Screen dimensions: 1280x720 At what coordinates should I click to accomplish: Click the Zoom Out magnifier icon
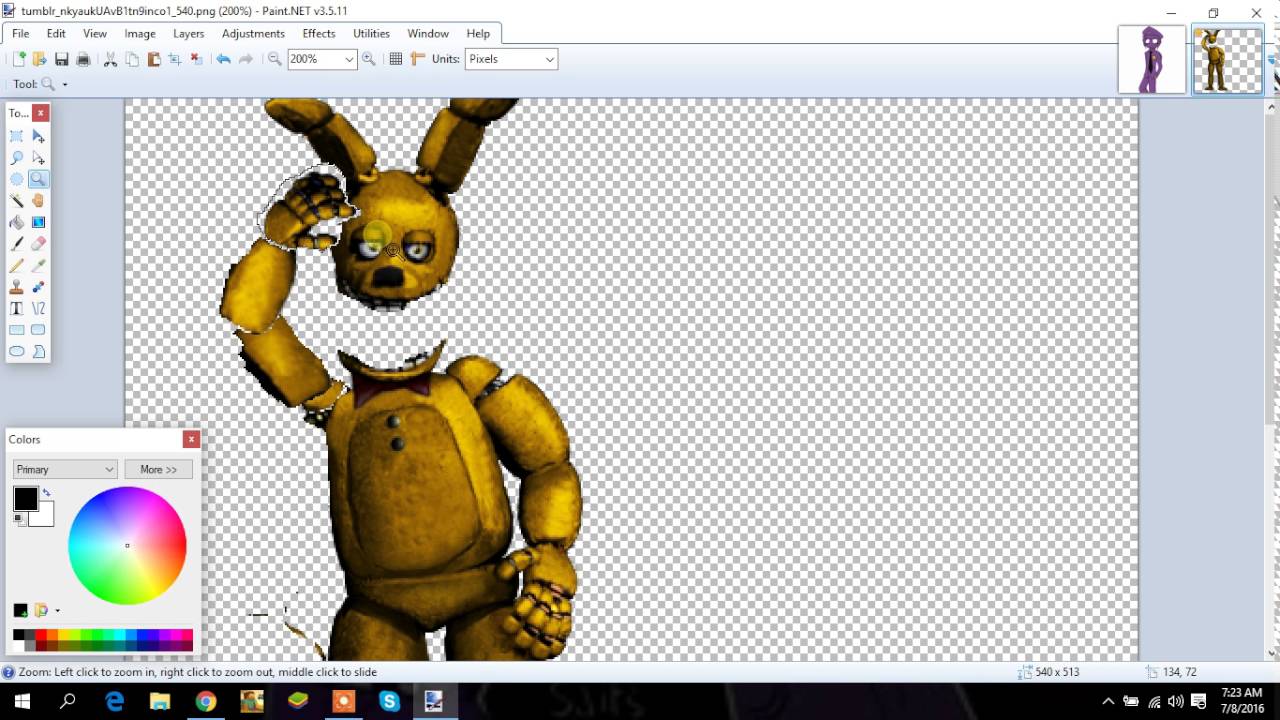point(274,59)
